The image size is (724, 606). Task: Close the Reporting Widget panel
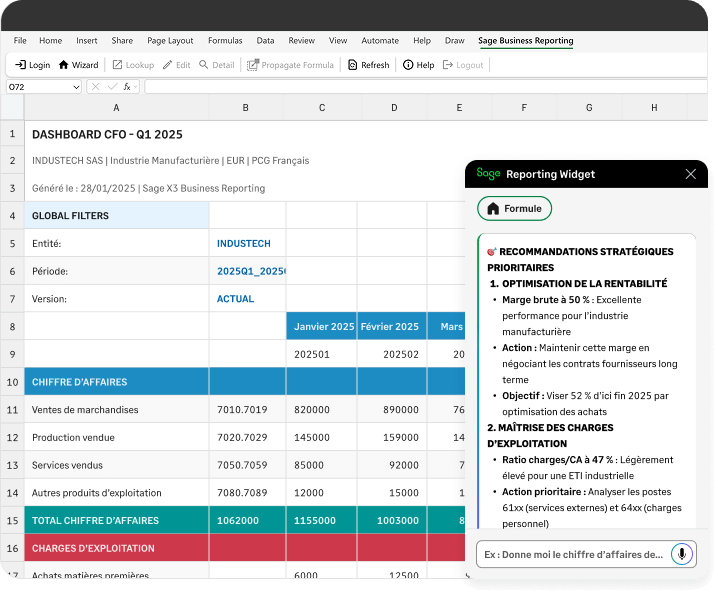tap(690, 174)
